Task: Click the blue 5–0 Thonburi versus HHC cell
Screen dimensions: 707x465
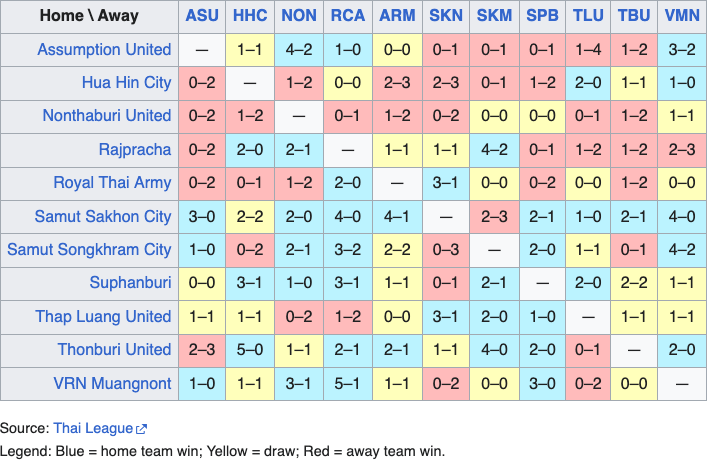Action: coord(250,349)
